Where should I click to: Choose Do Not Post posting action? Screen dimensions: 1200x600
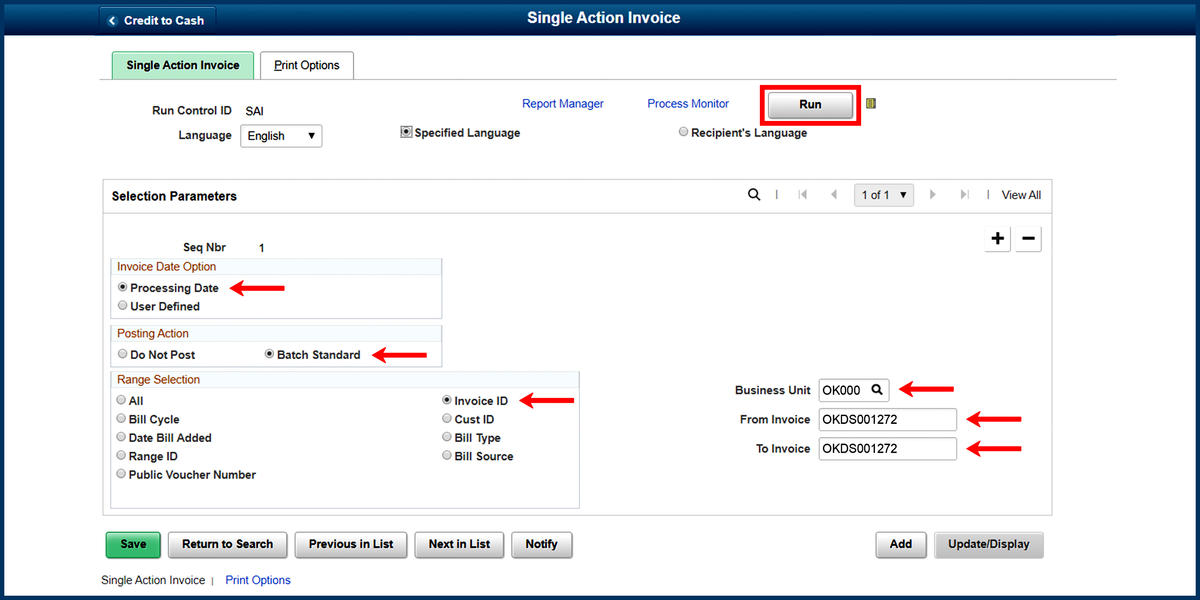point(123,355)
